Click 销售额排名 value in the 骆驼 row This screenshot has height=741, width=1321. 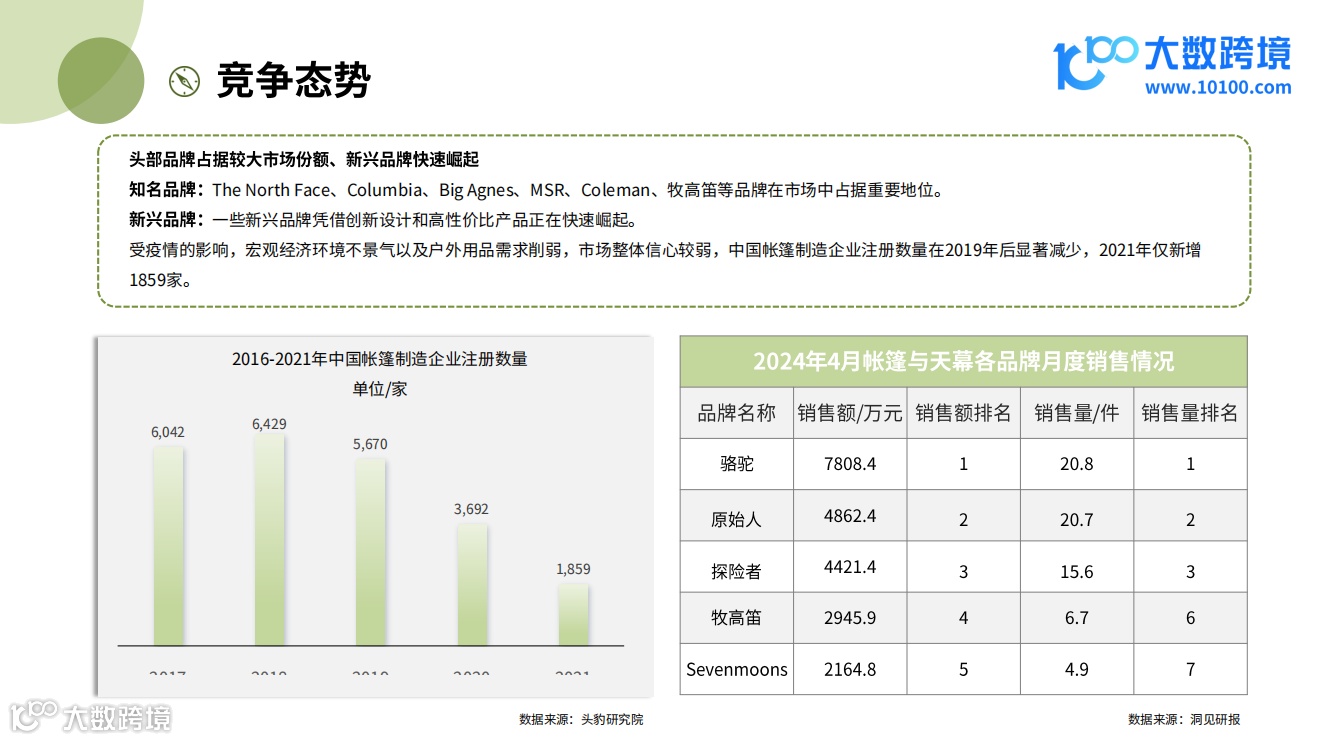964,464
